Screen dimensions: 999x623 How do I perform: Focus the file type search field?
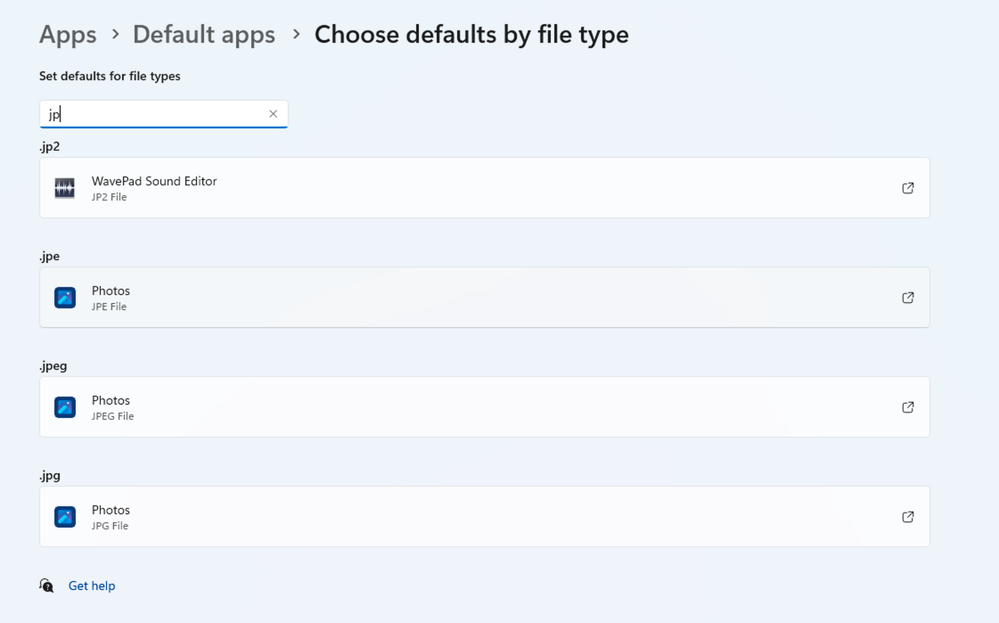click(x=155, y=114)
